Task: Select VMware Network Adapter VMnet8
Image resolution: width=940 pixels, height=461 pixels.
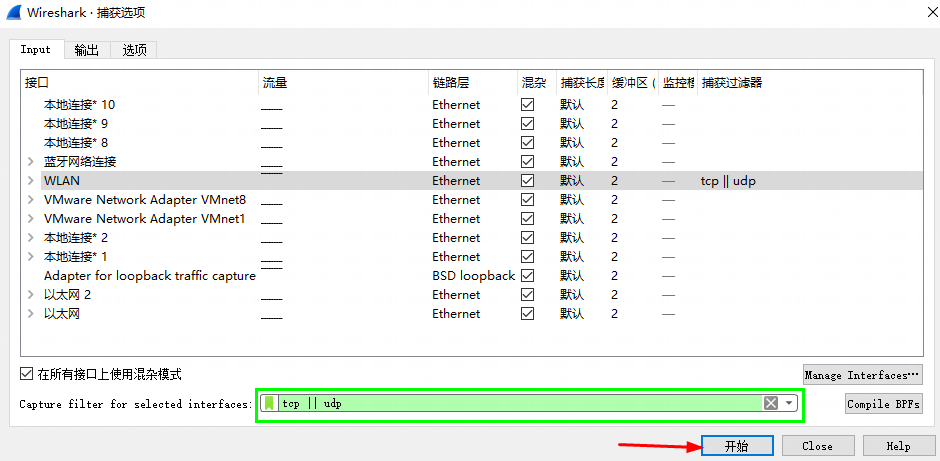Action: (144, 200)
